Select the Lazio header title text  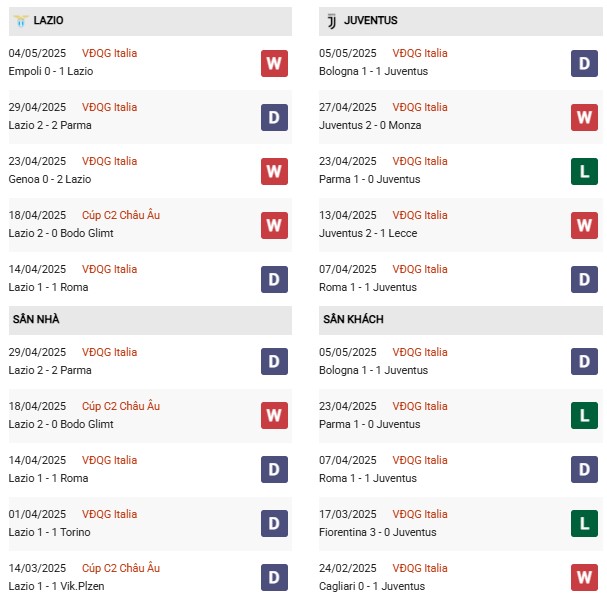[48, 21]
